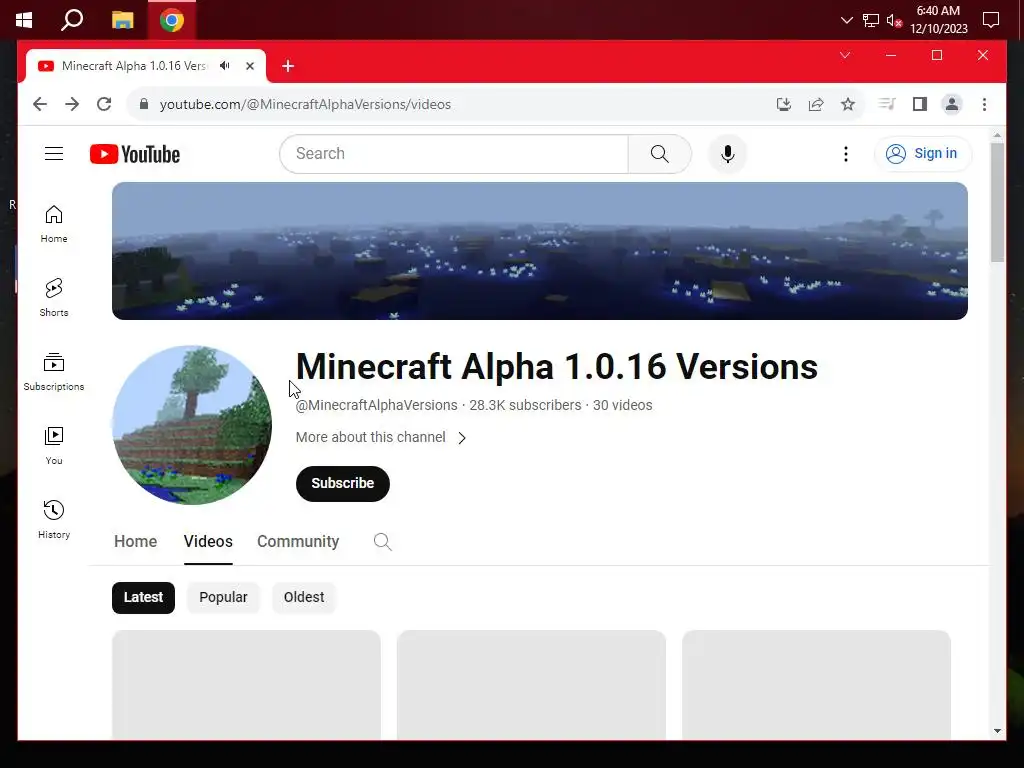Open the Community tab
The image size is (1024, 768).
pyautogui.click(x=298, y=541)
